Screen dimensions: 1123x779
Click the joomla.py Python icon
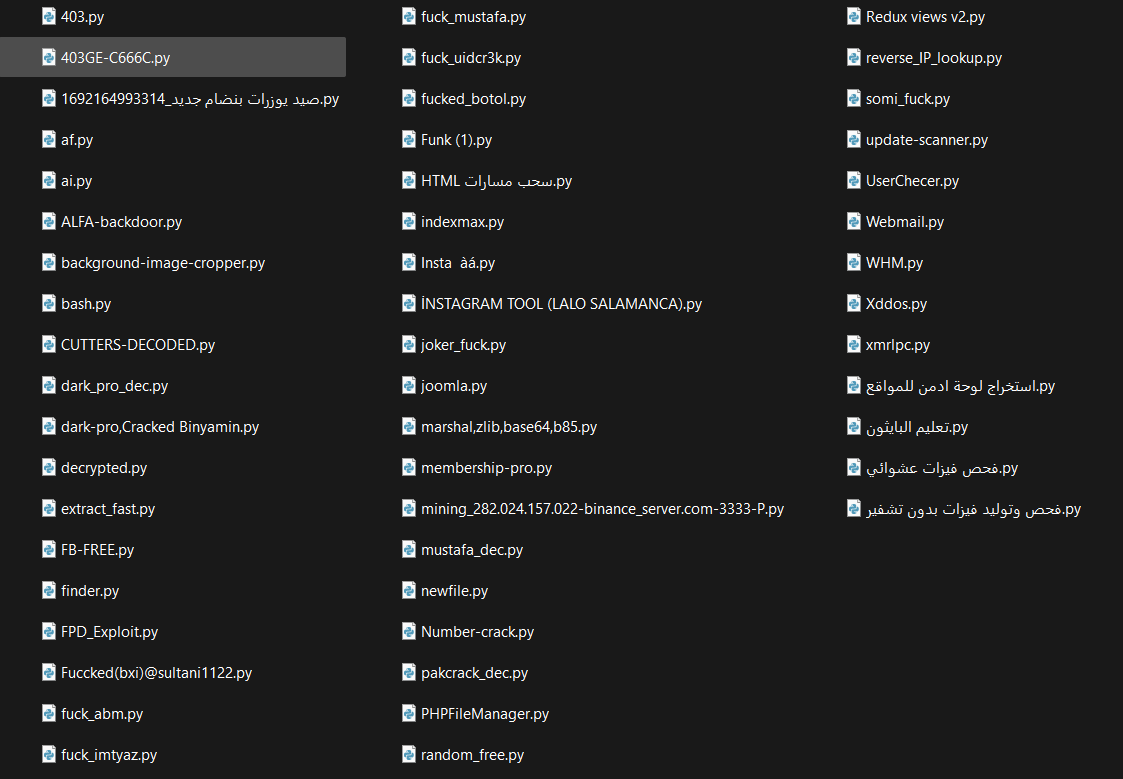coord(409,385)
